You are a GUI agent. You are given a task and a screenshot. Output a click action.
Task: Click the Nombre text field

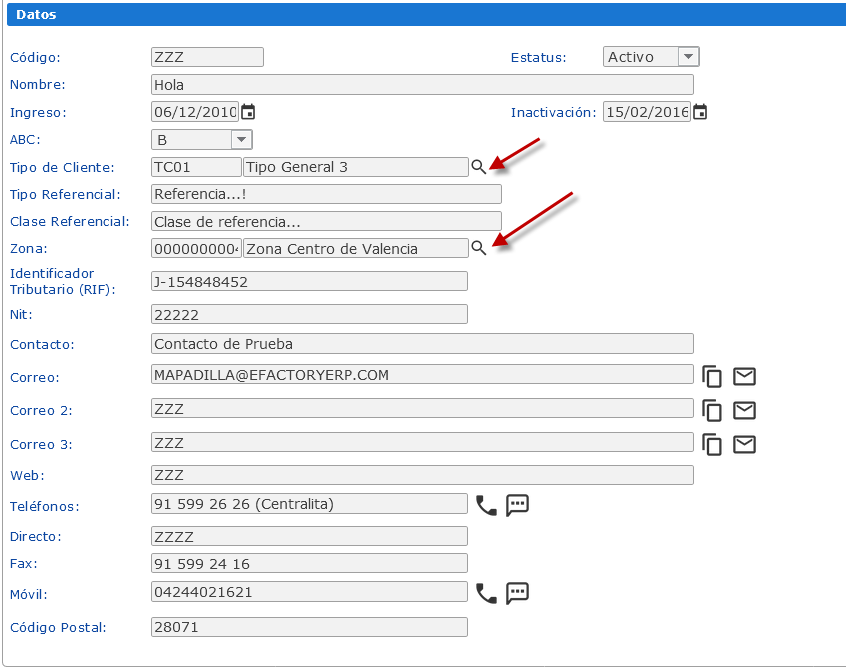[421, 85]
